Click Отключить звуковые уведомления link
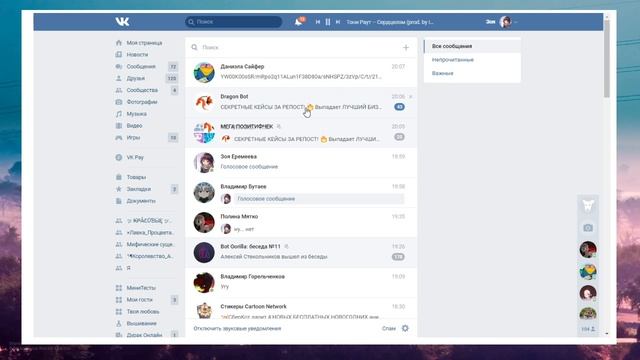 [238, 329]
